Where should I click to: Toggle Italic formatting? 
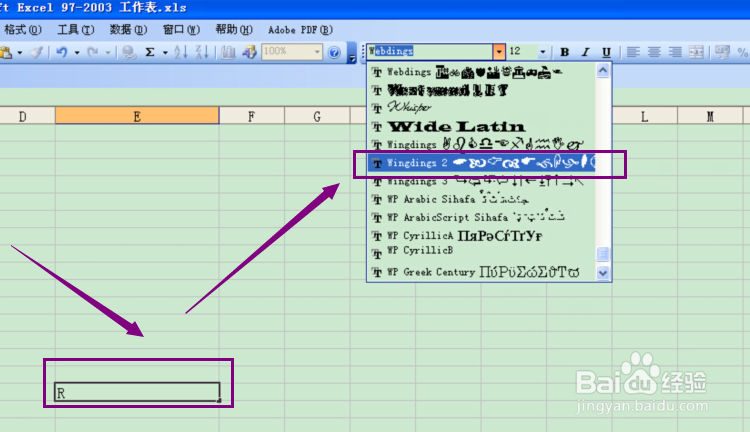click(585, 52)
